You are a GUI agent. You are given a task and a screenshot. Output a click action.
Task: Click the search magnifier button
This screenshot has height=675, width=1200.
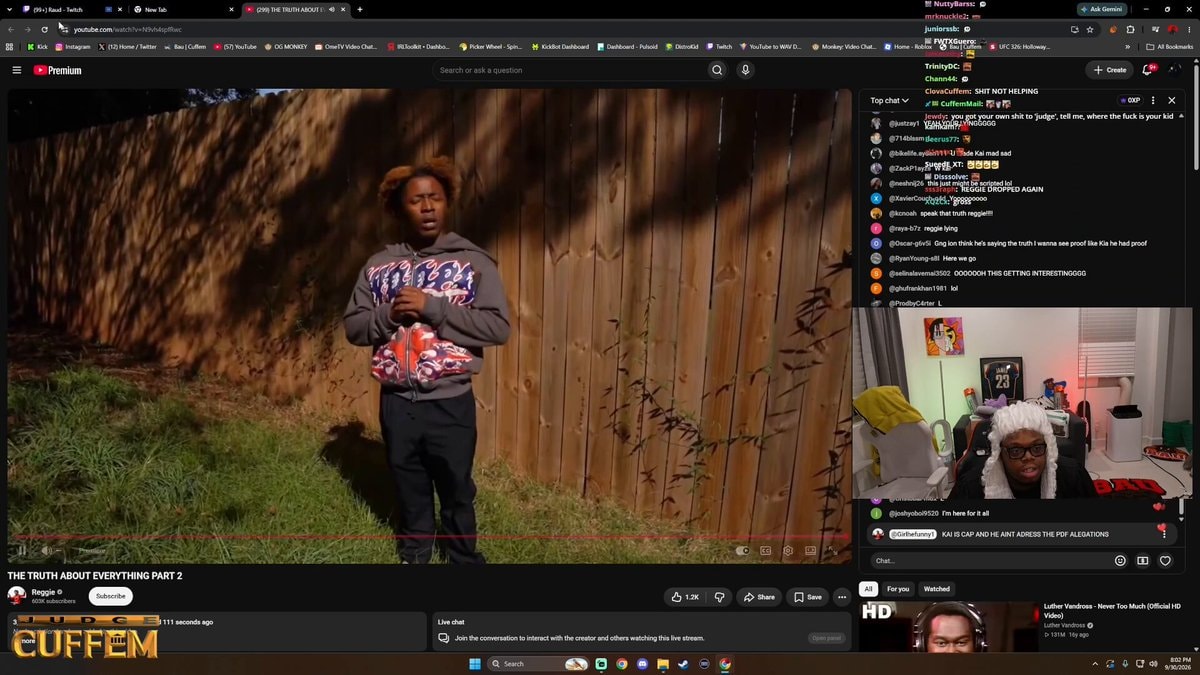pyautogui.click(x=716, y=70)
